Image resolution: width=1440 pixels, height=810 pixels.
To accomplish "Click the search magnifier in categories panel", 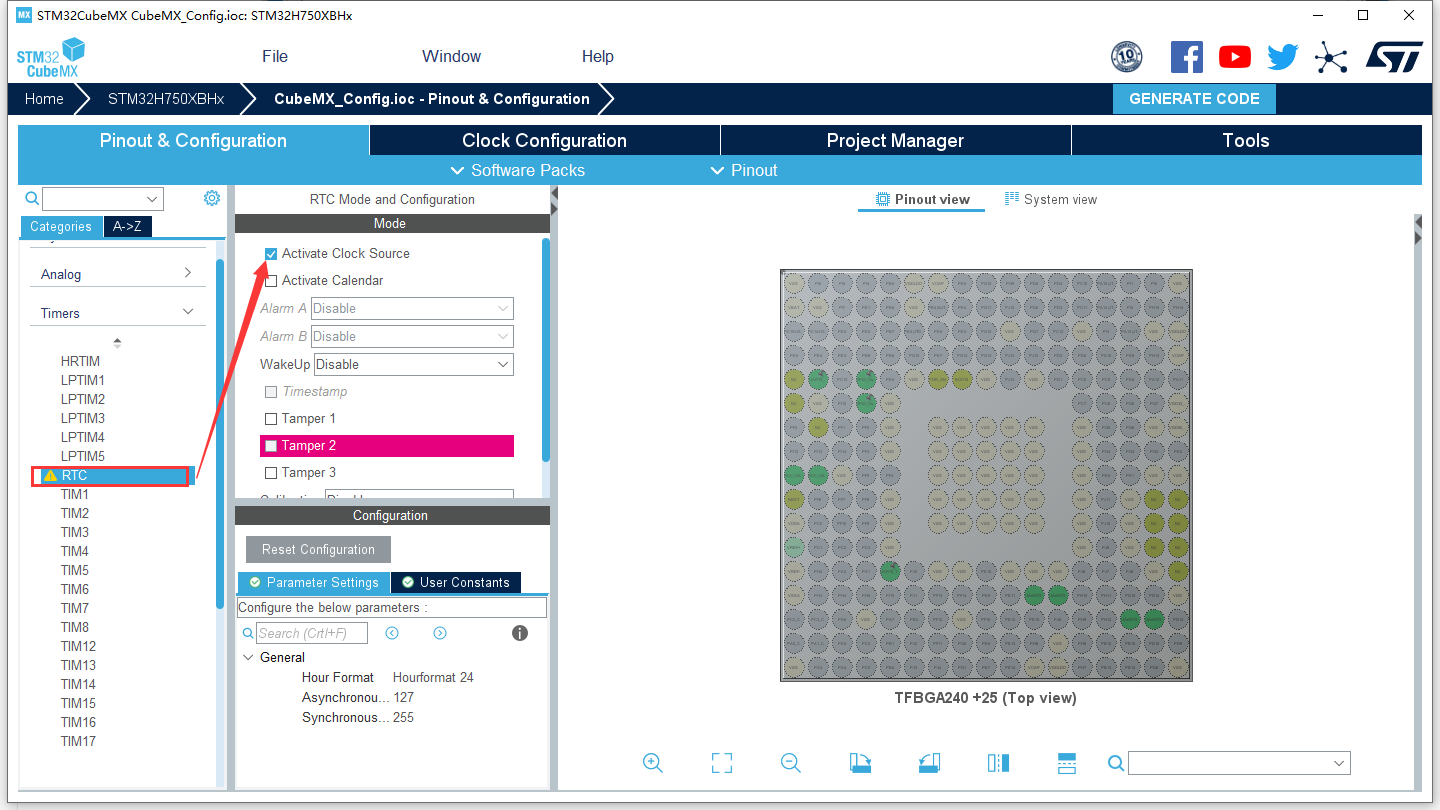I will click(x=32, y=198).
